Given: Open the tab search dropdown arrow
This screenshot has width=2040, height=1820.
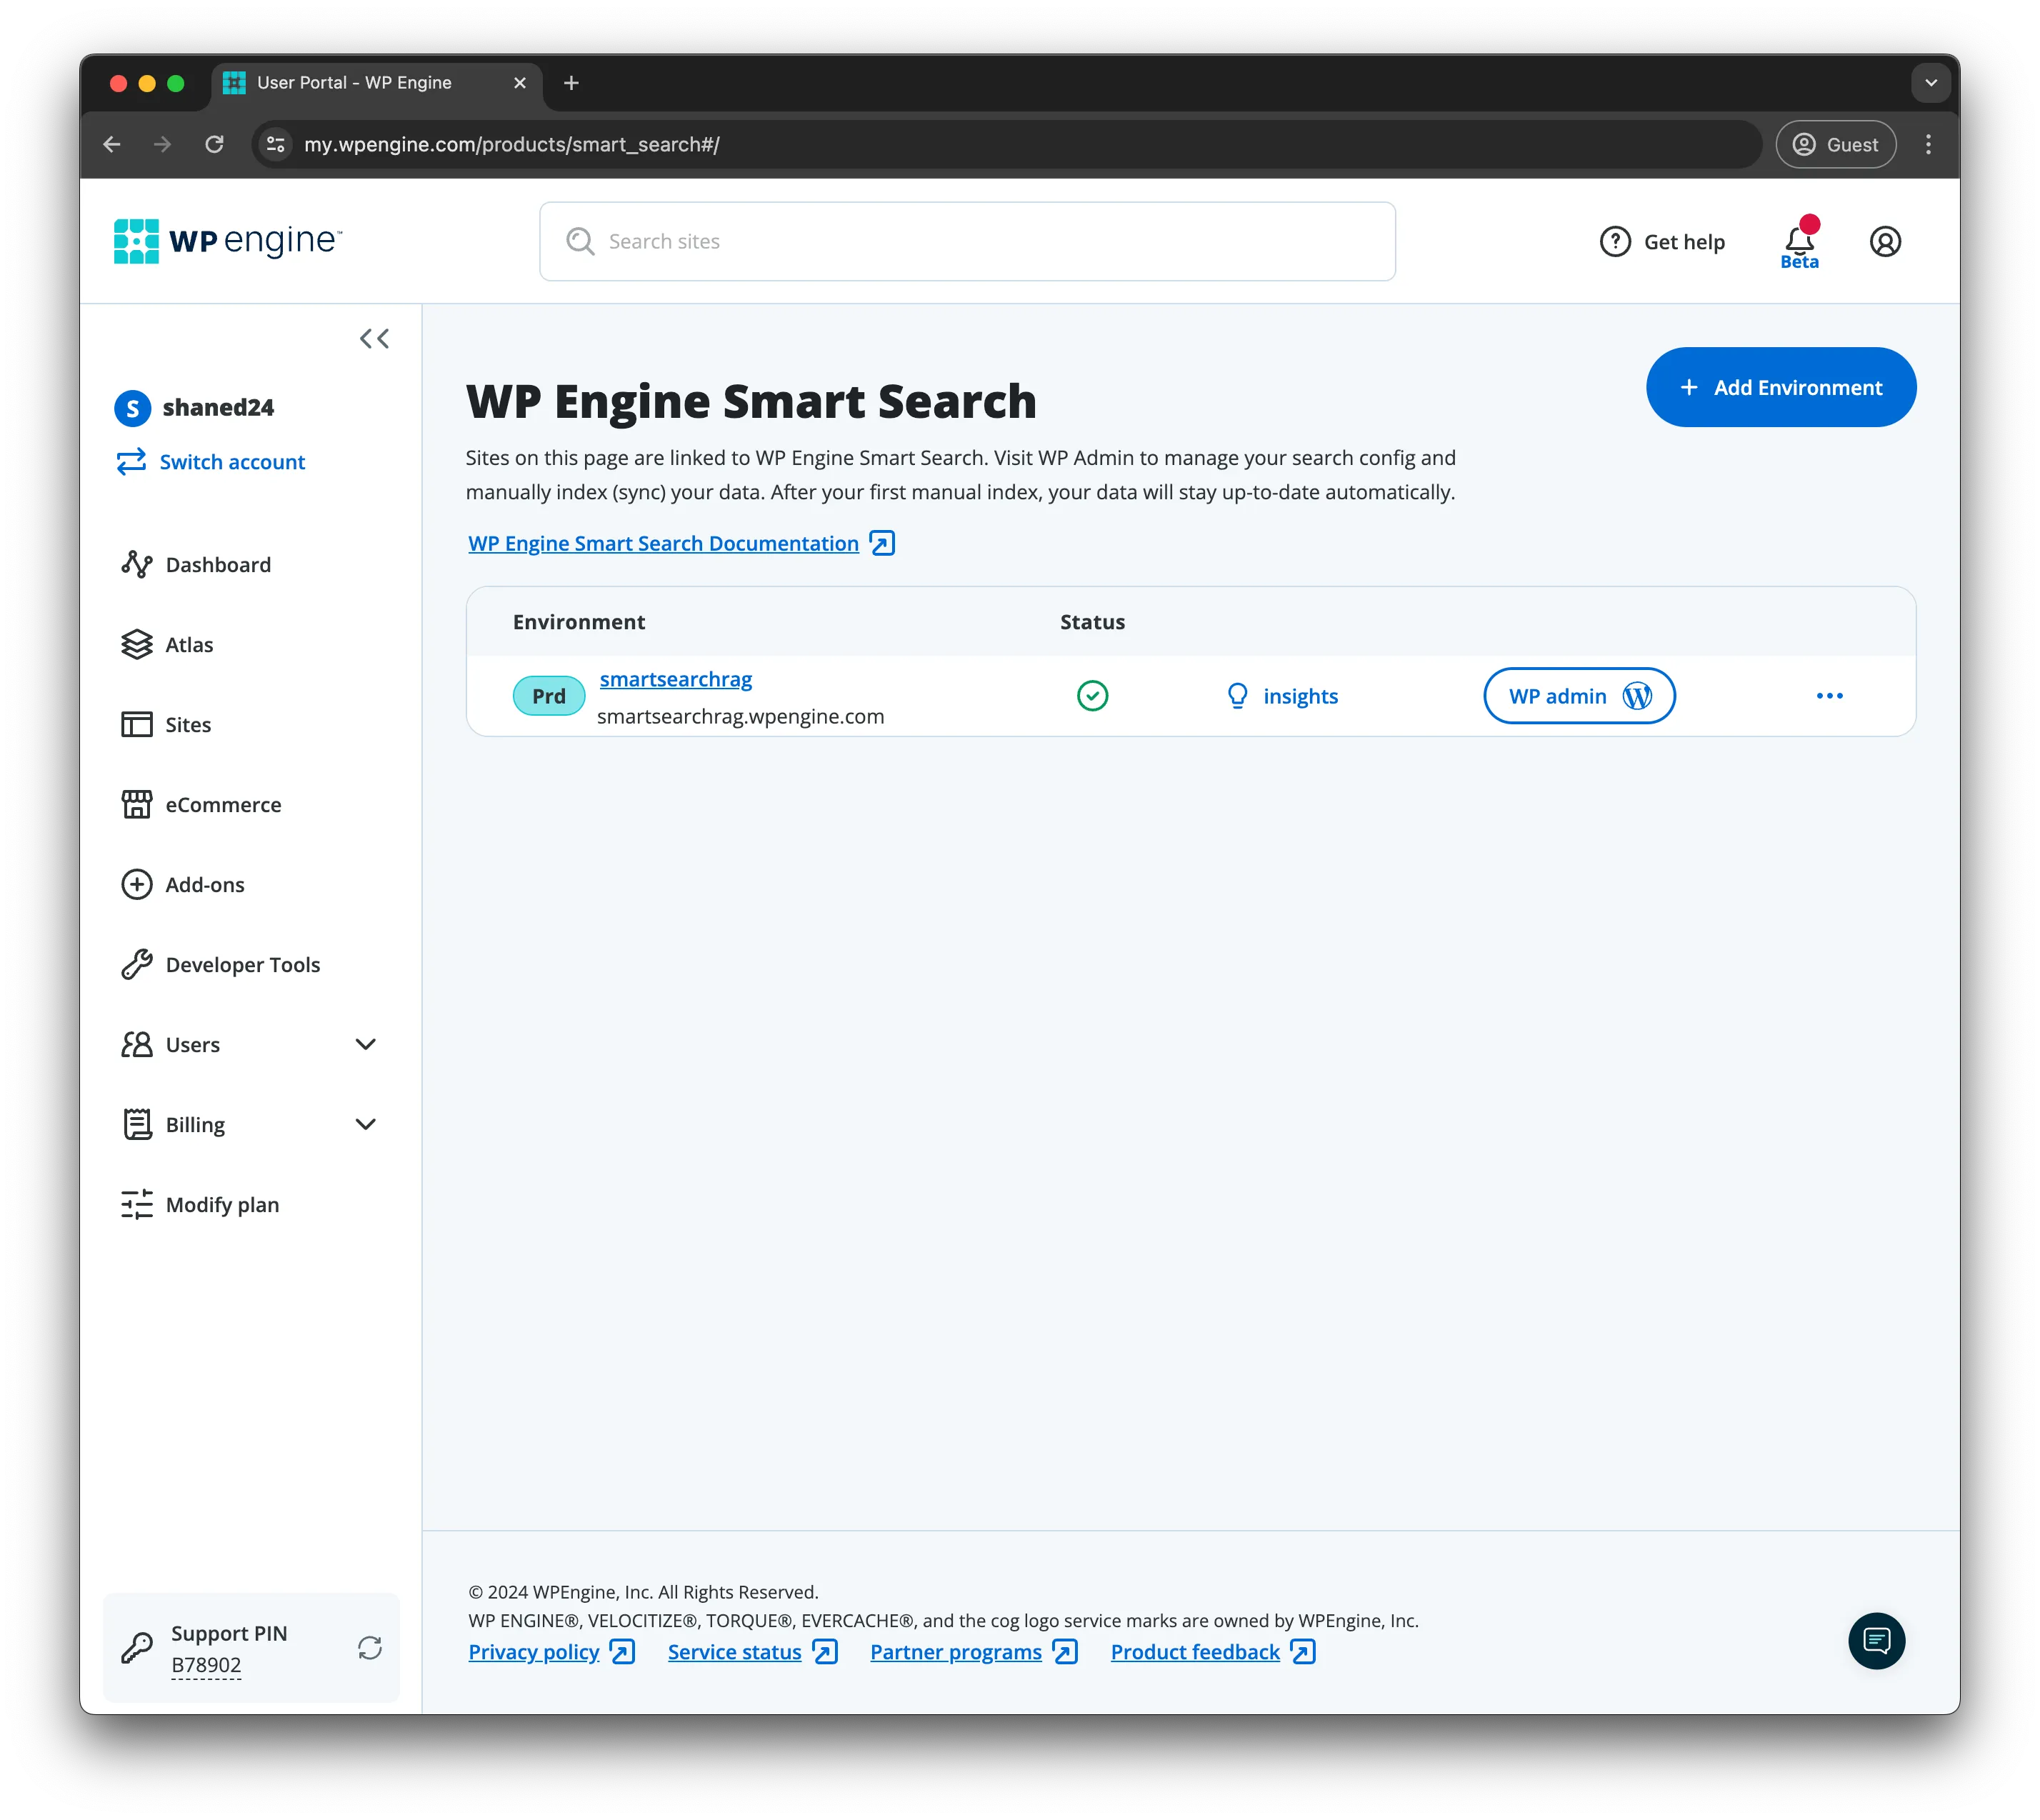Looking at the screenshot, I should [x=1931, y=83].
